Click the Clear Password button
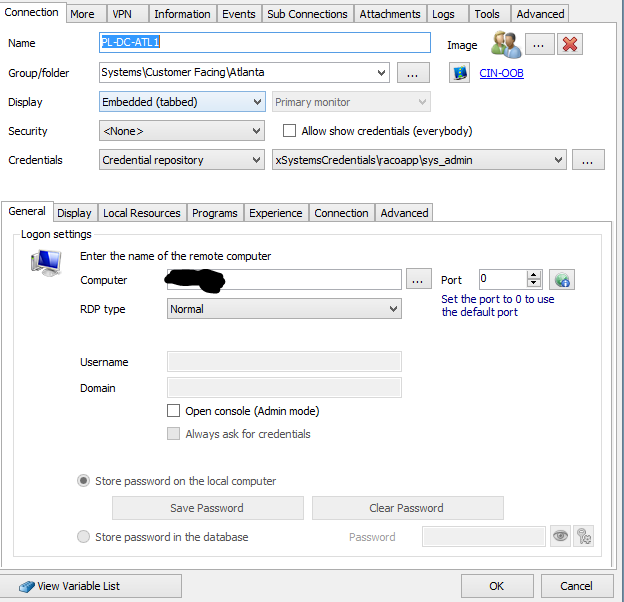Viewport: 624px width, 602px height. (x=407, y=508)
